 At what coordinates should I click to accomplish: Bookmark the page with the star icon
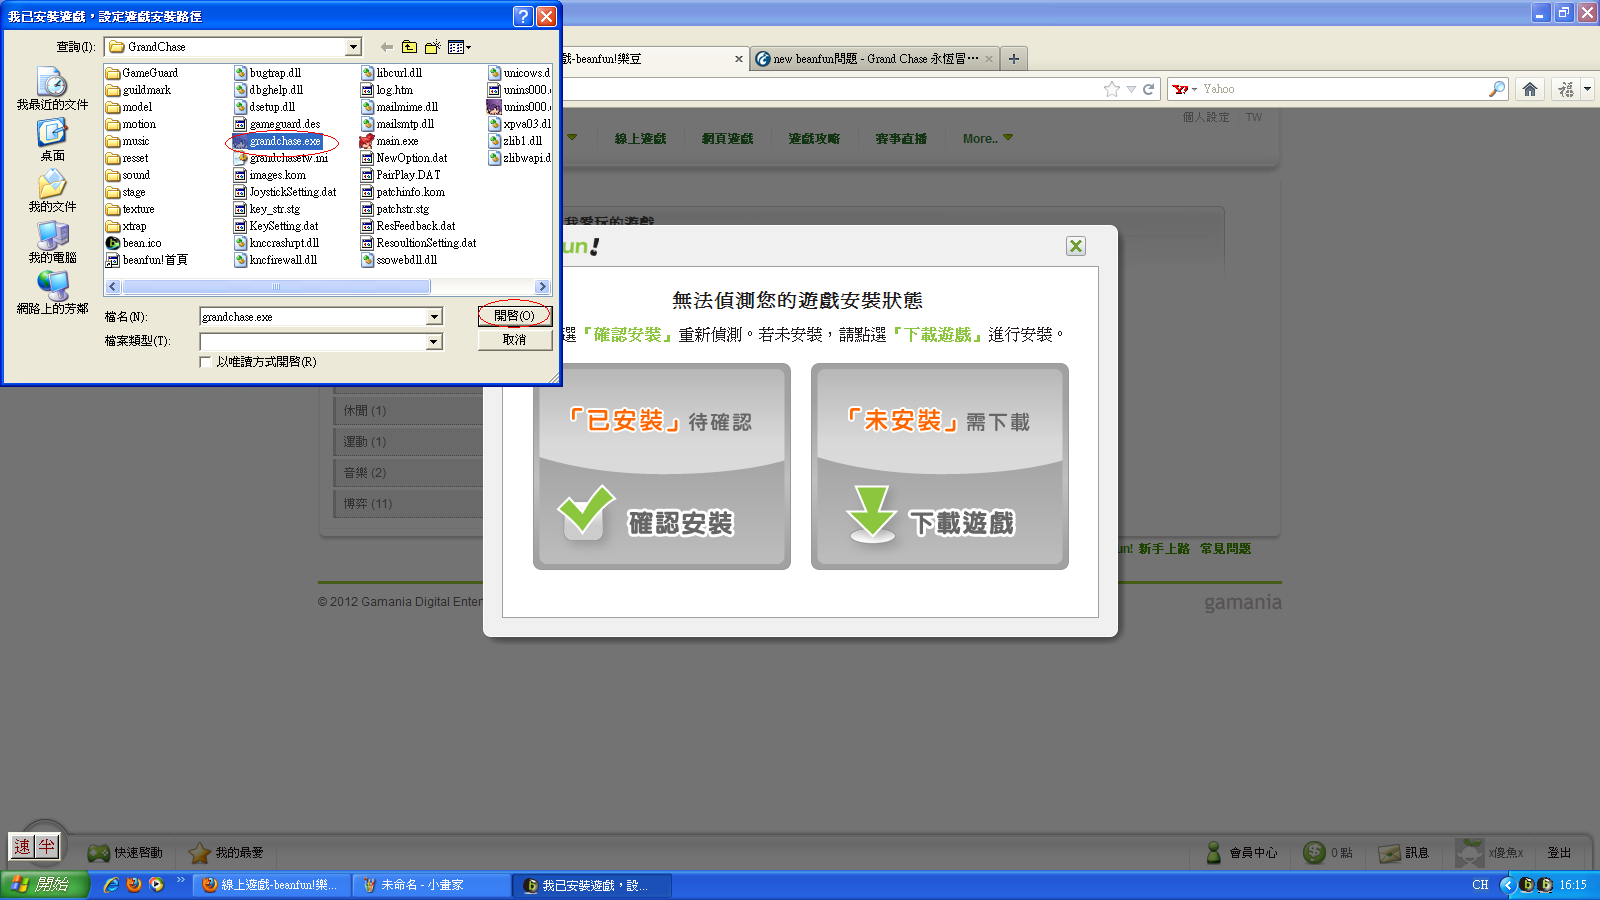click(1111, 89)
